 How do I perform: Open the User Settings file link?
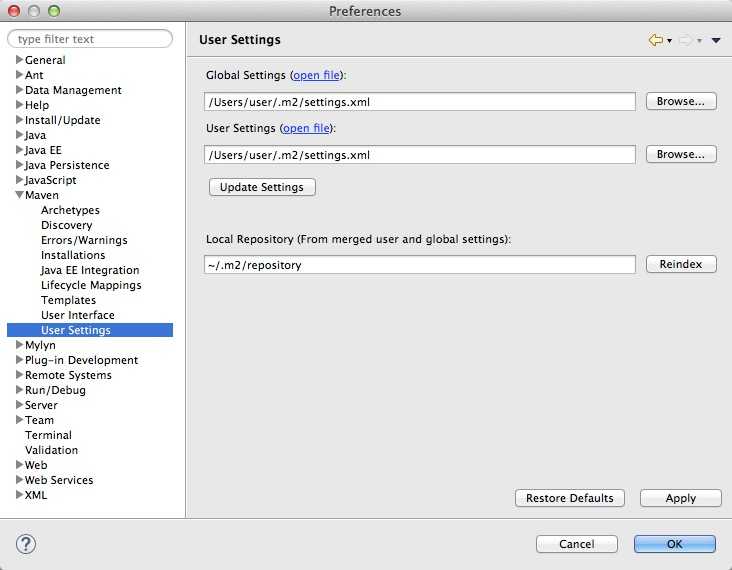[307, 128]
